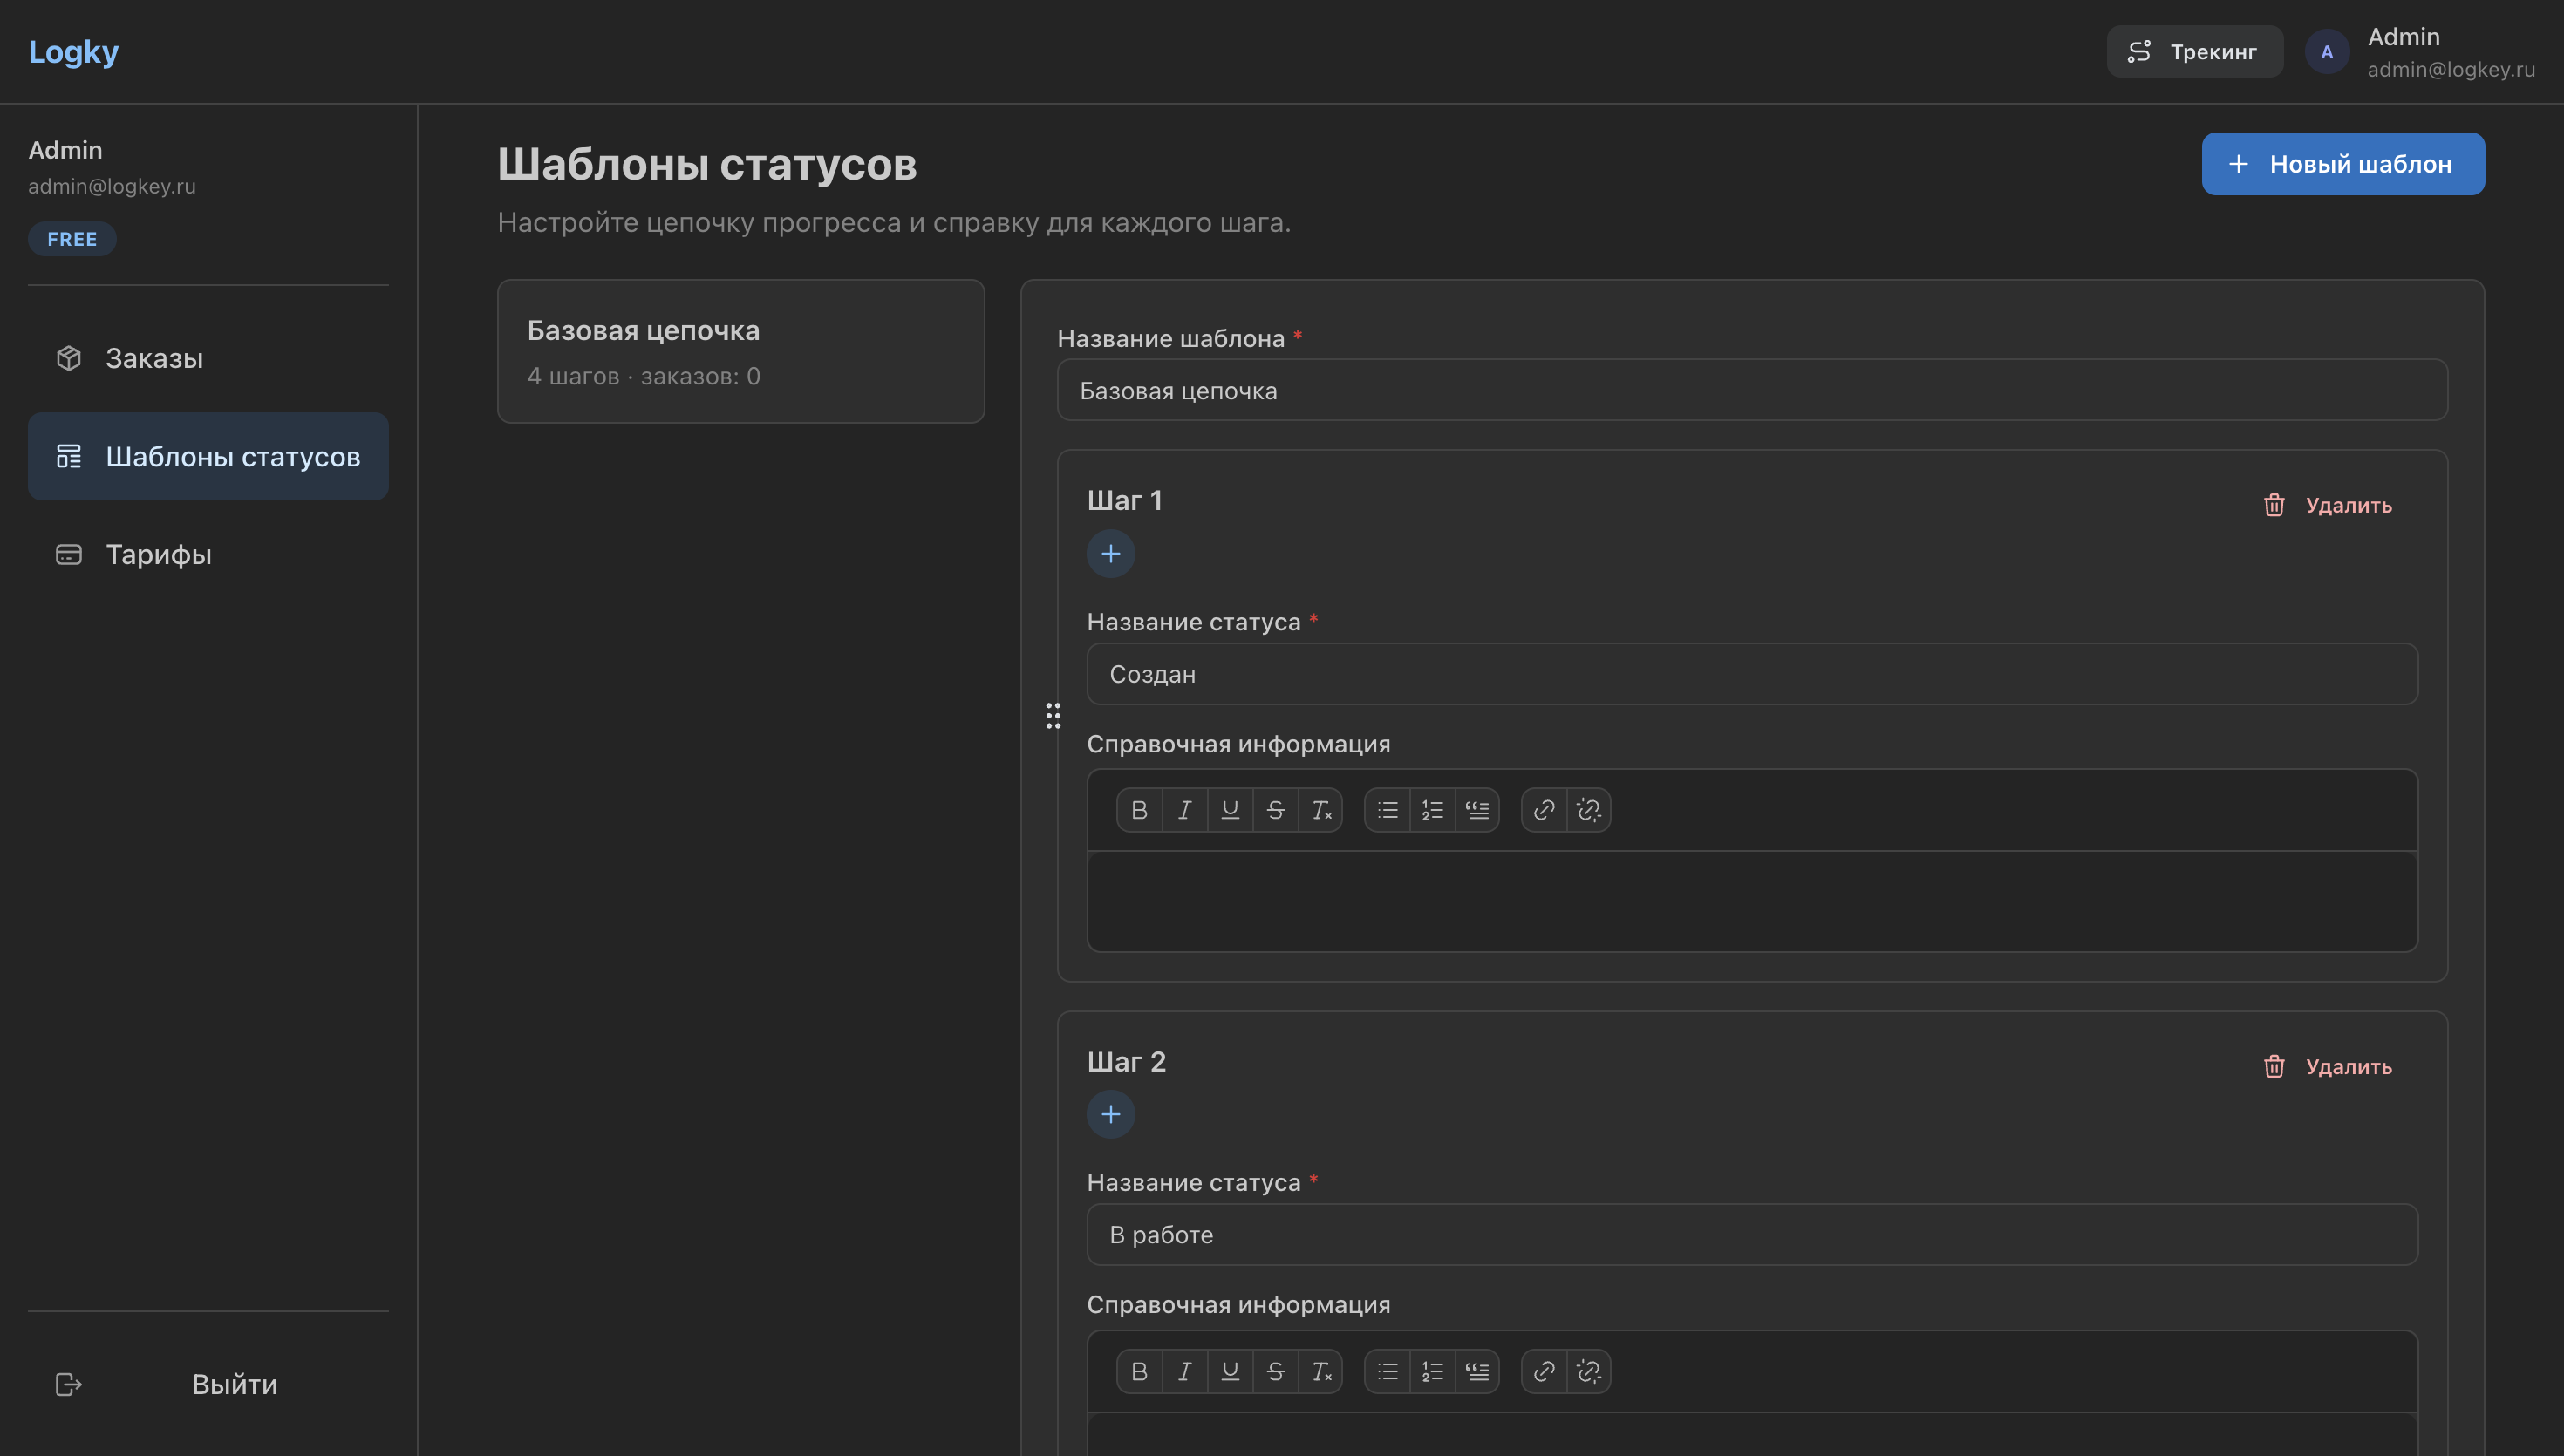Open Заказы in the sidebar
Screen dimensions: 2564x1456
pyautogui.click(x=208, y=358)
